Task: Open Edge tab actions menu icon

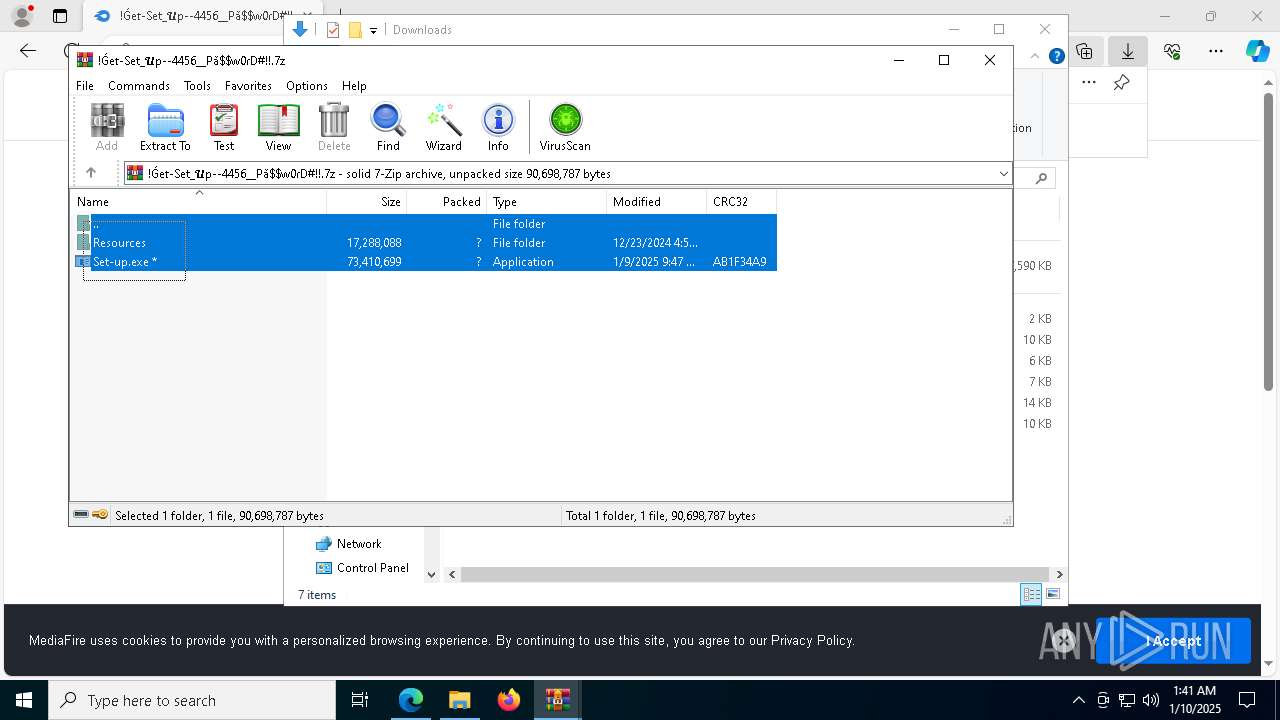Action: tap(60, 16)
